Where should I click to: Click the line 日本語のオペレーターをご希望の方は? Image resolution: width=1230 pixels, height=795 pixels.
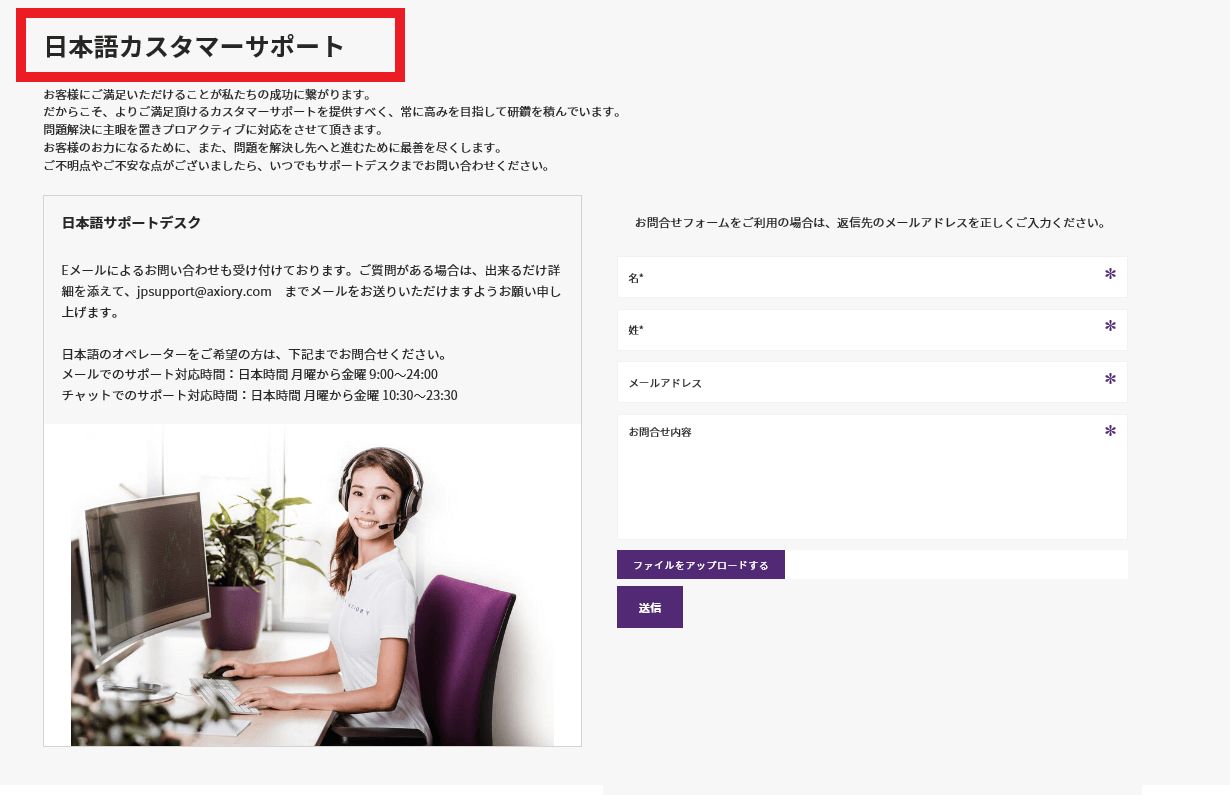(x=254, y=354)
